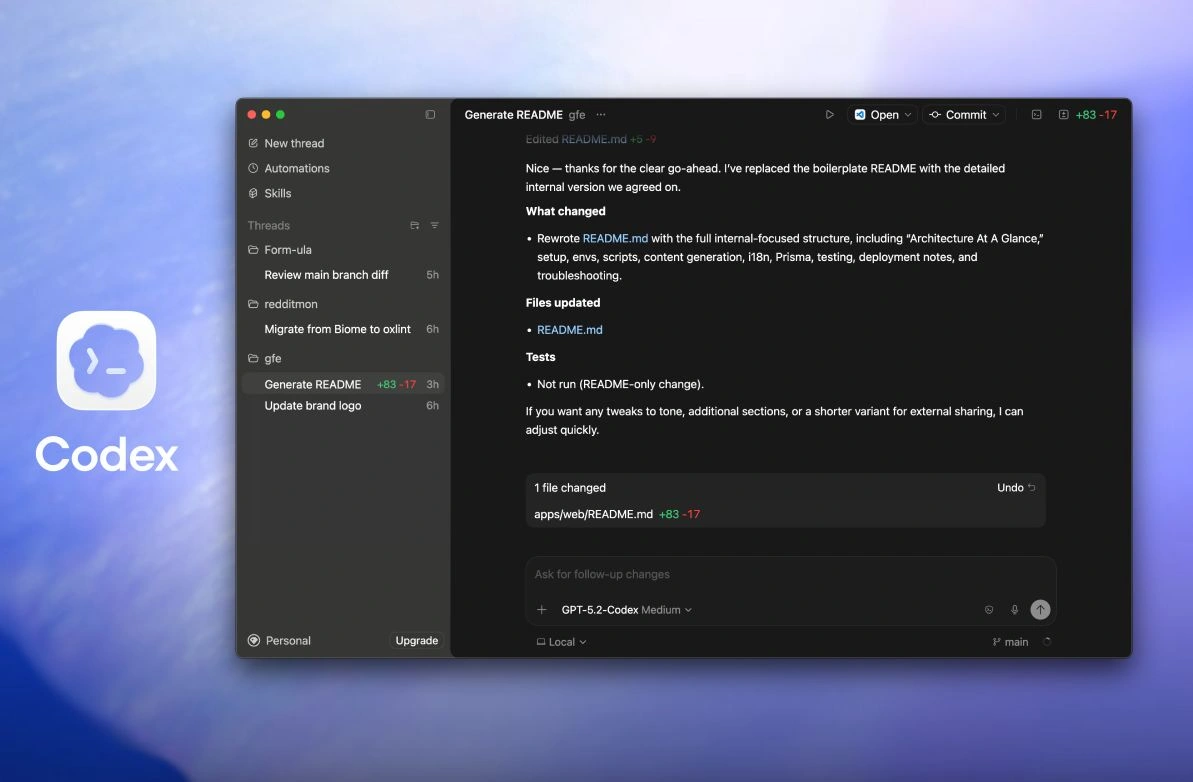Open Review main branch diff thread
The height and width of the screenshot is (782, 1193).
click(342, 275)
